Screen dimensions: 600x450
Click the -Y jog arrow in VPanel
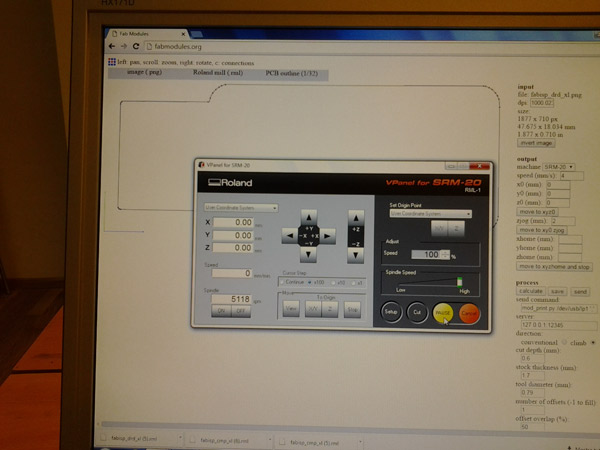[308, 254]
